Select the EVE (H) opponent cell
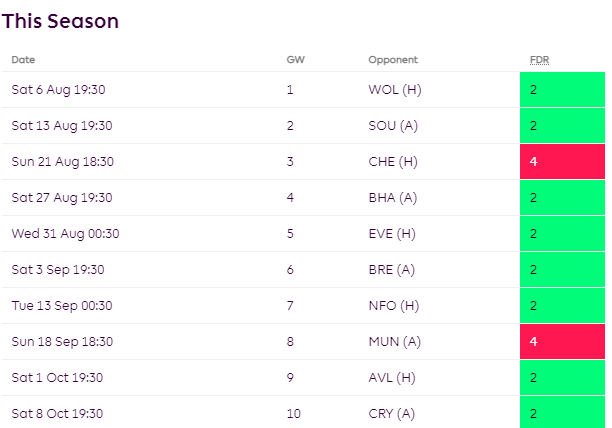The image size is (612, 428). (391, 234)
